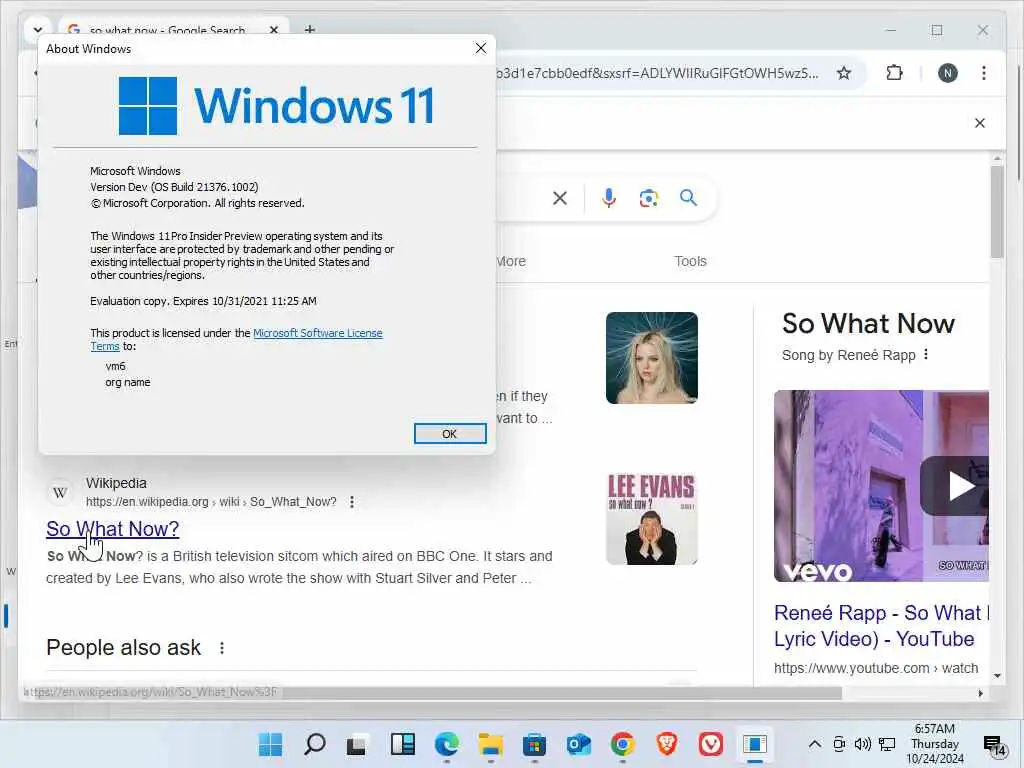The image size is (1024, 768).
Task: Launch Brave browser from taskbar
Action: click(666, 744)
